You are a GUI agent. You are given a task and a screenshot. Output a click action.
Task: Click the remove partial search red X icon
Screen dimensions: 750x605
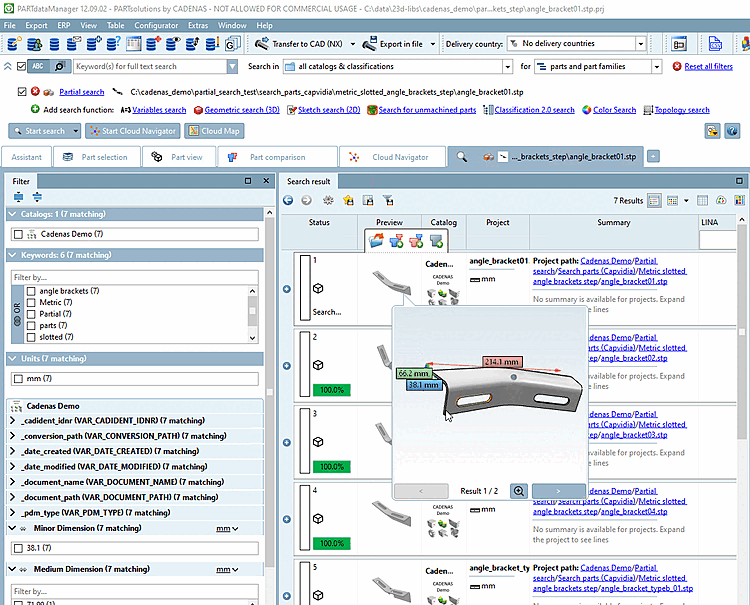[x=34, y=92]
